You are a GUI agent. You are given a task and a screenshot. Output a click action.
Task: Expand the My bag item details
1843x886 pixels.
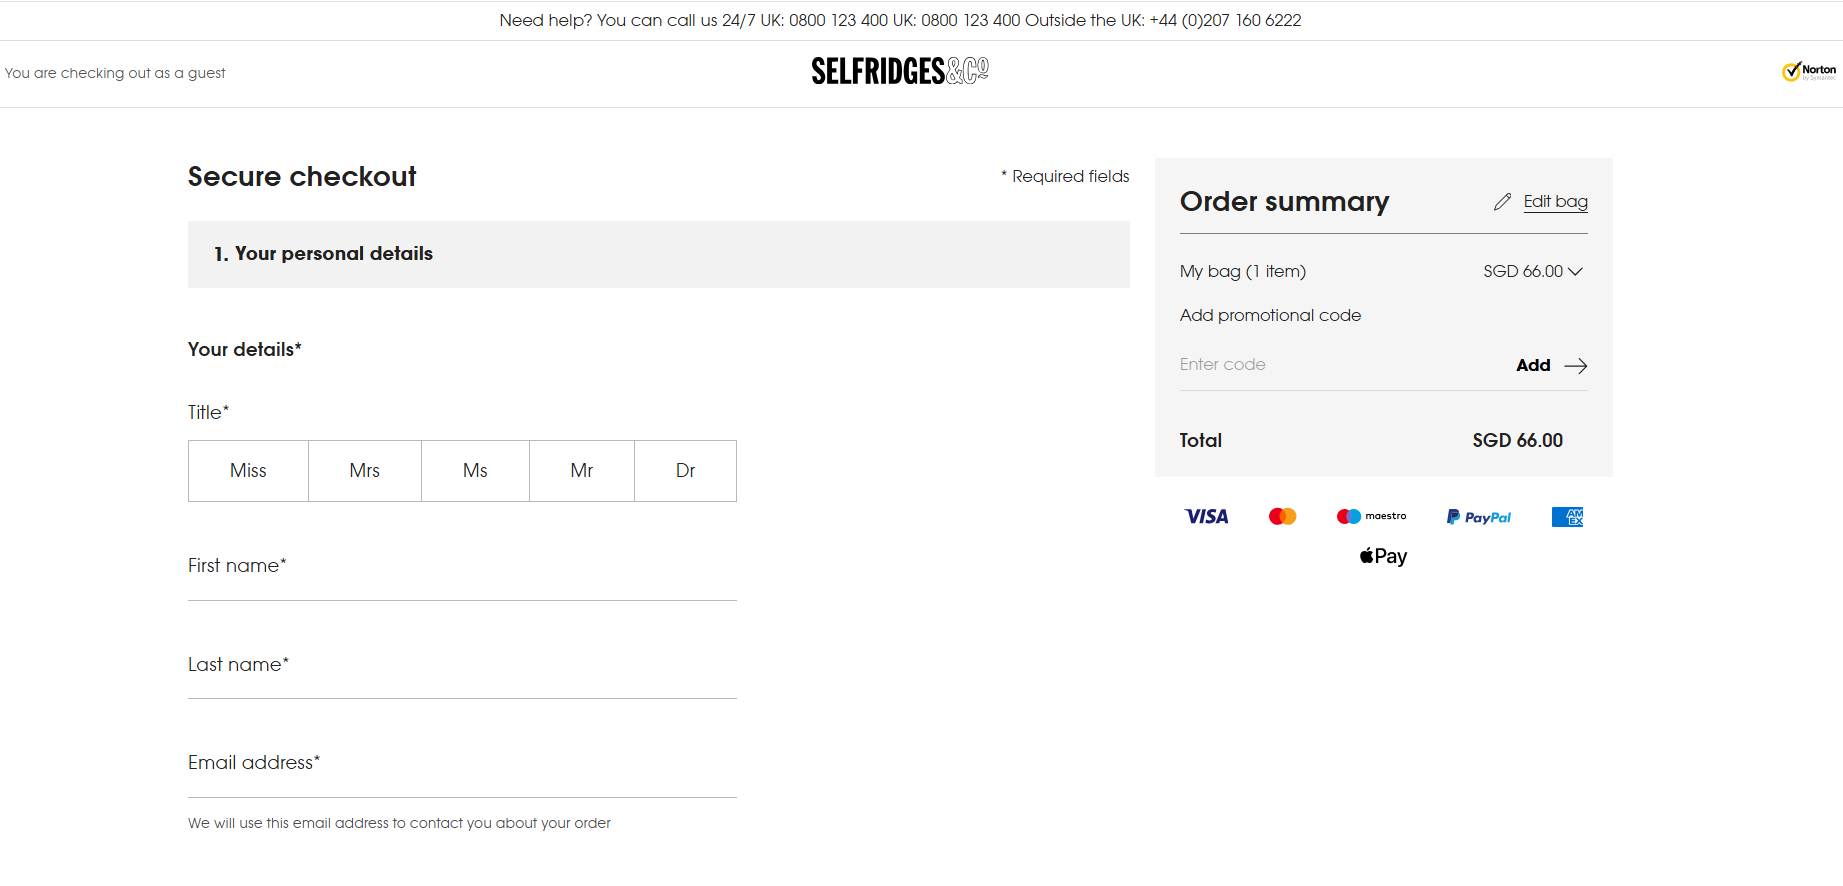1575,271
